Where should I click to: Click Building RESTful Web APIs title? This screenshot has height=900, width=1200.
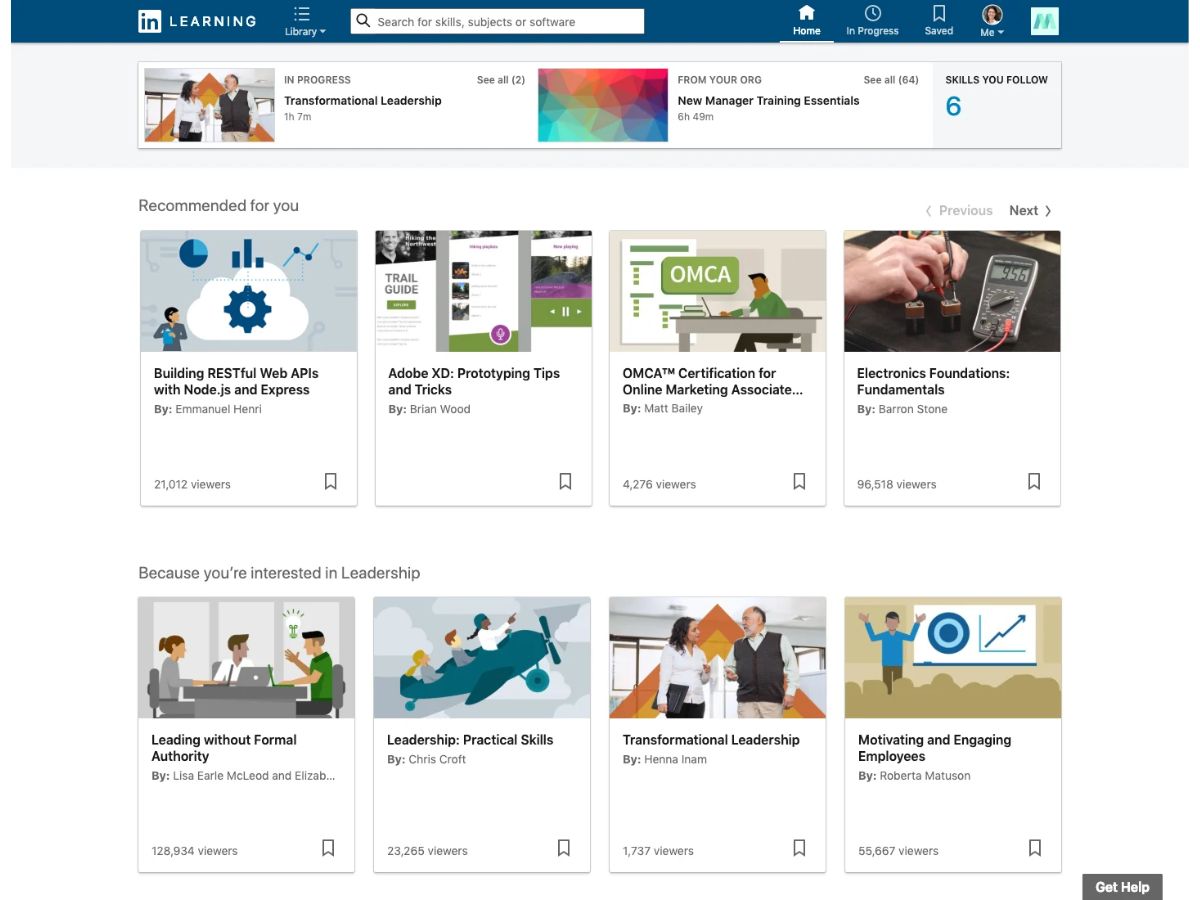(236, 381)
